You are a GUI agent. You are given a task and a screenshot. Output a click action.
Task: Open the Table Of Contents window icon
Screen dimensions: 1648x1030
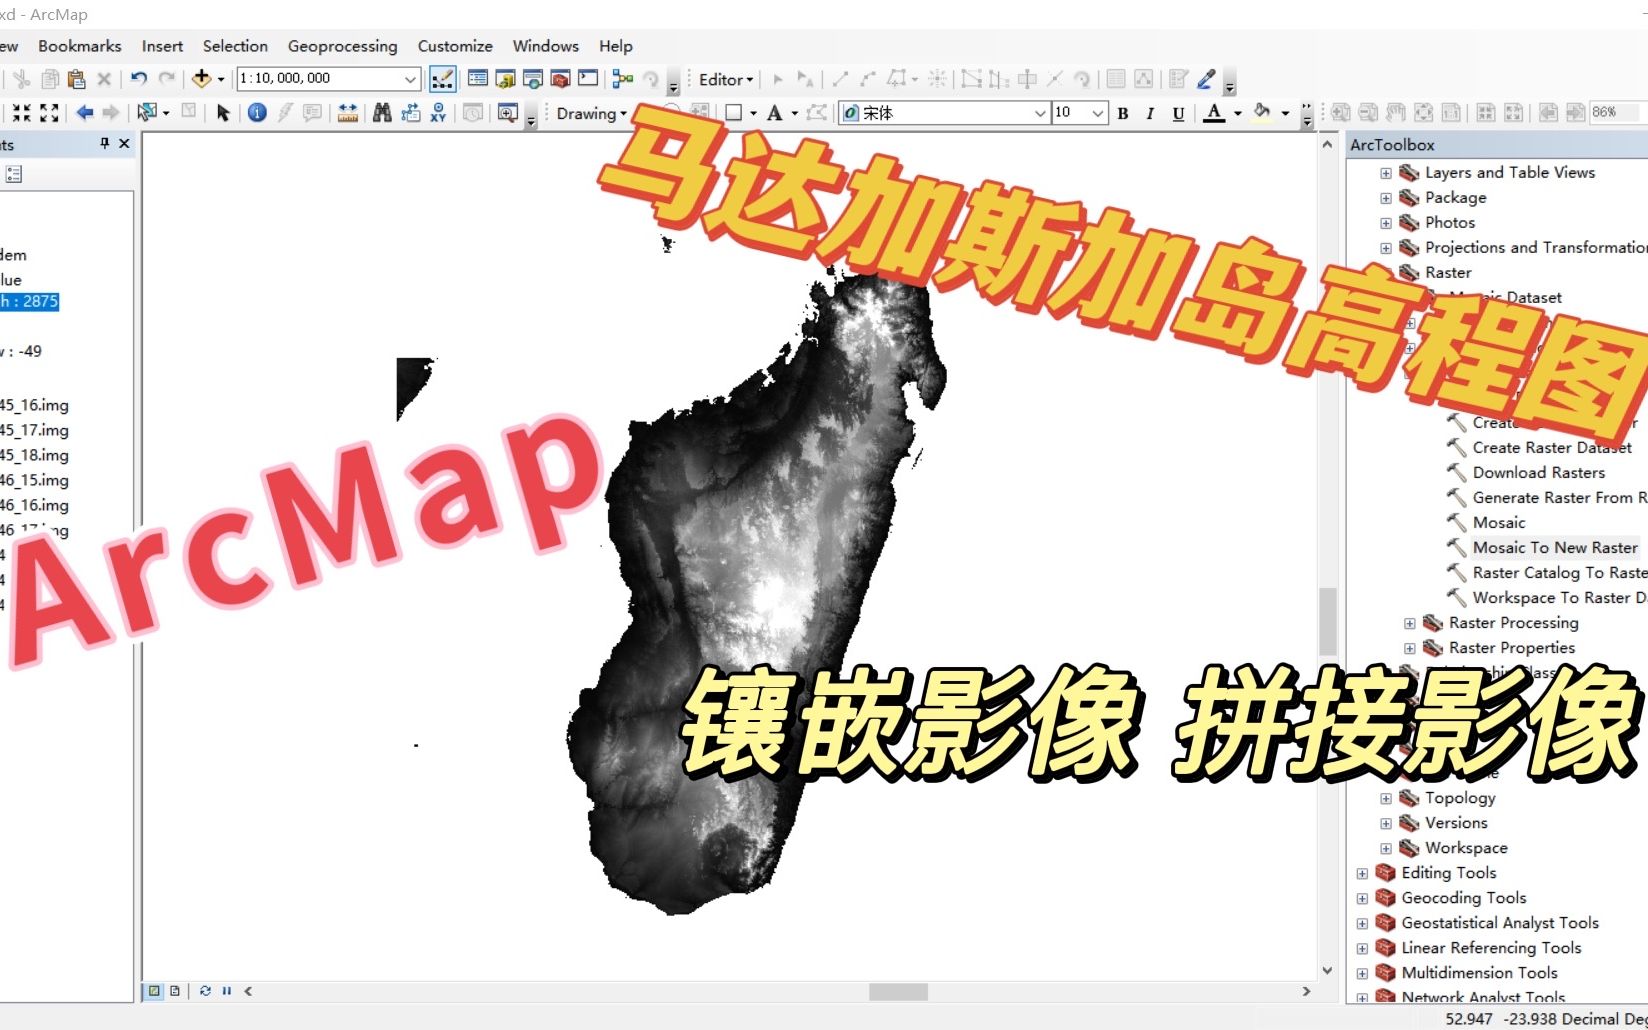[478, 78]
